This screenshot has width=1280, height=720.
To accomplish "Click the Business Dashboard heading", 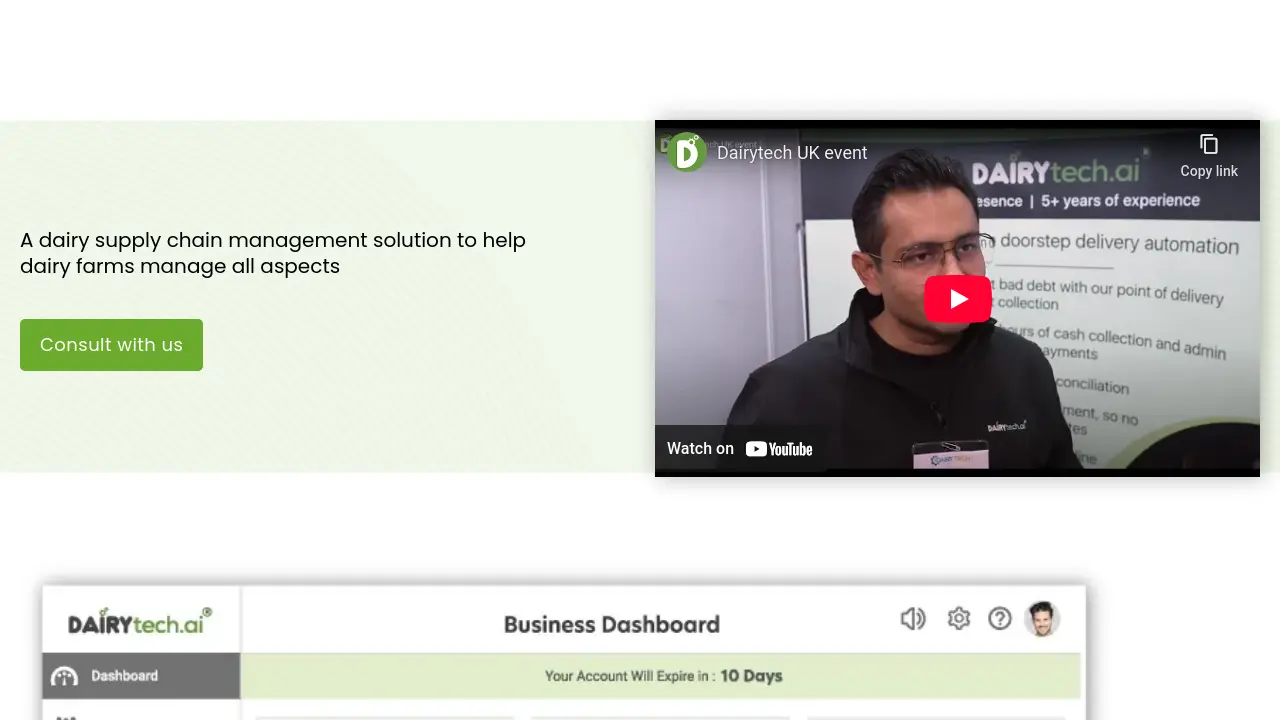I will click(612, 625).
